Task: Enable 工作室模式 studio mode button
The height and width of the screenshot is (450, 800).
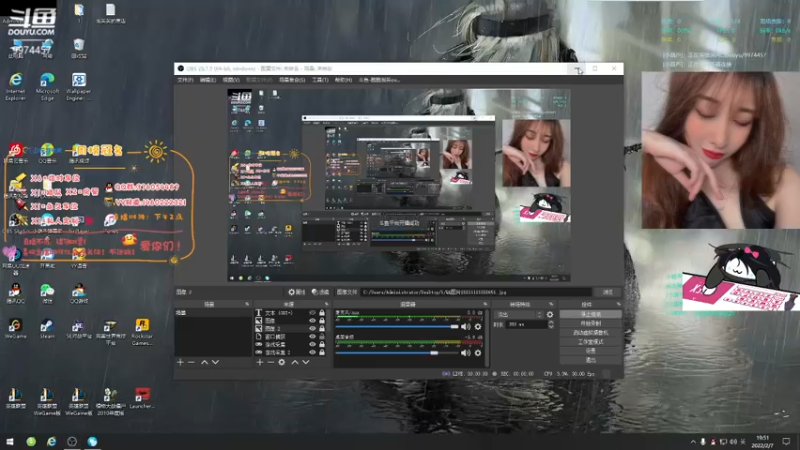Action: pos(591,342)
